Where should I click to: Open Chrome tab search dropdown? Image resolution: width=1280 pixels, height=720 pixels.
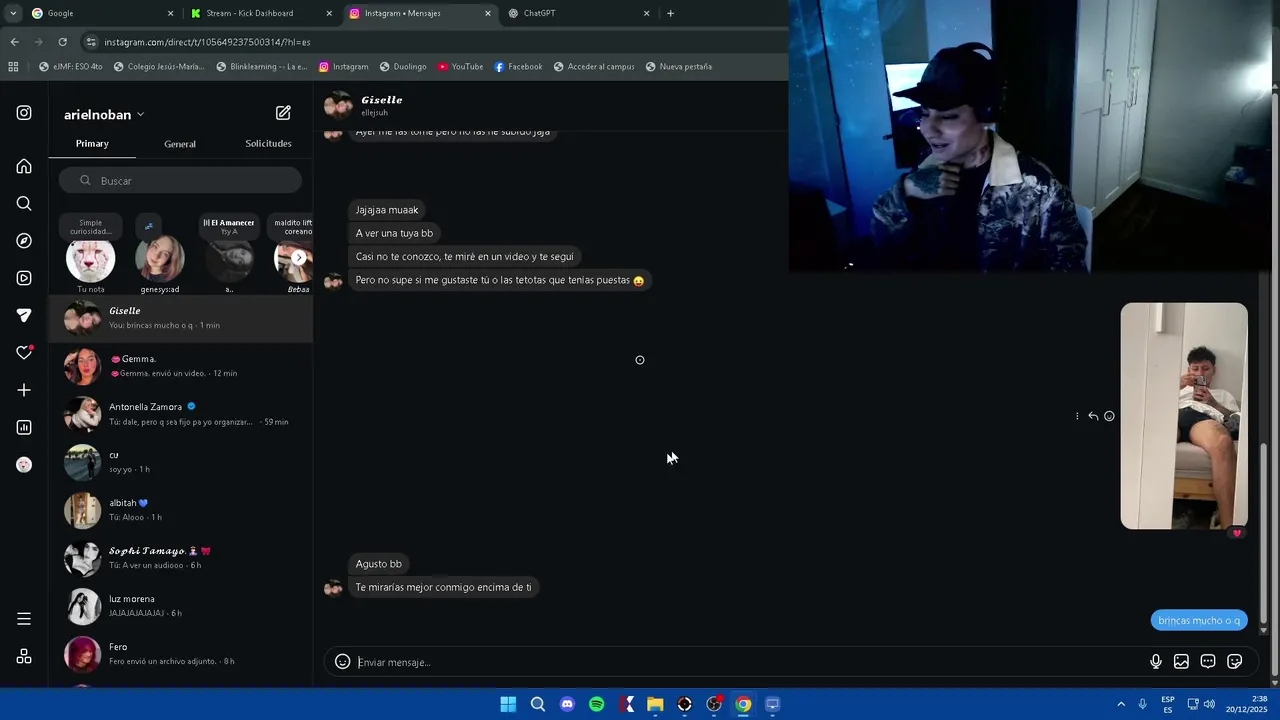[x=12, y=13]
